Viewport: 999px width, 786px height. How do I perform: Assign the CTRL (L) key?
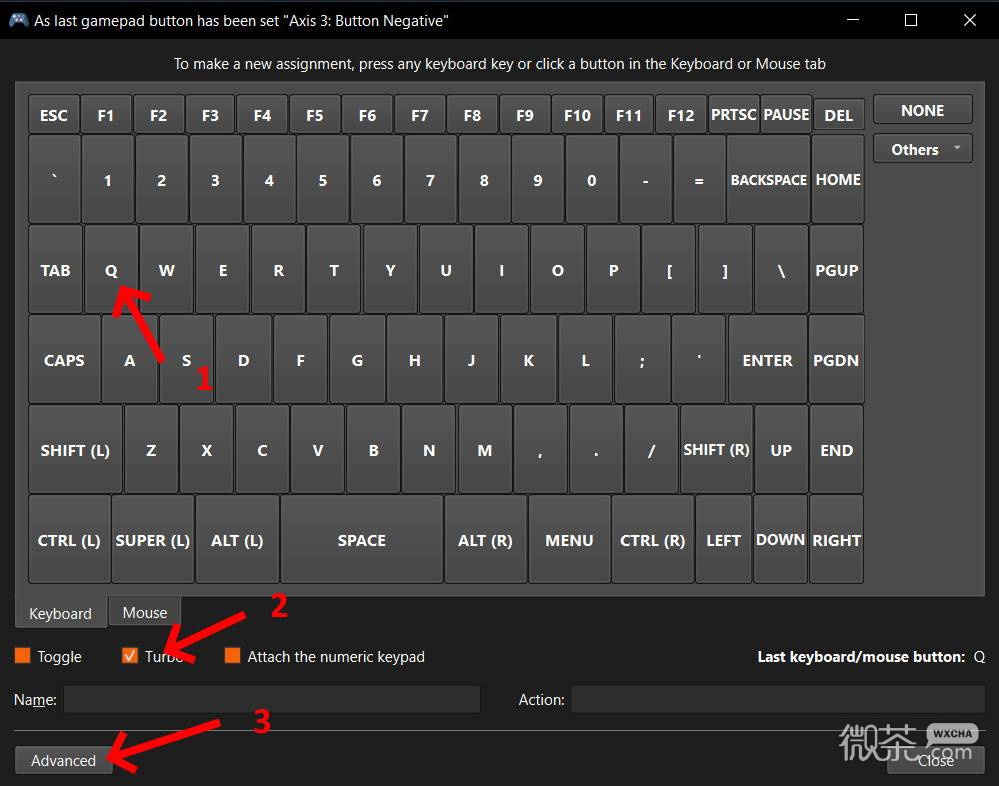pos(69,539)
